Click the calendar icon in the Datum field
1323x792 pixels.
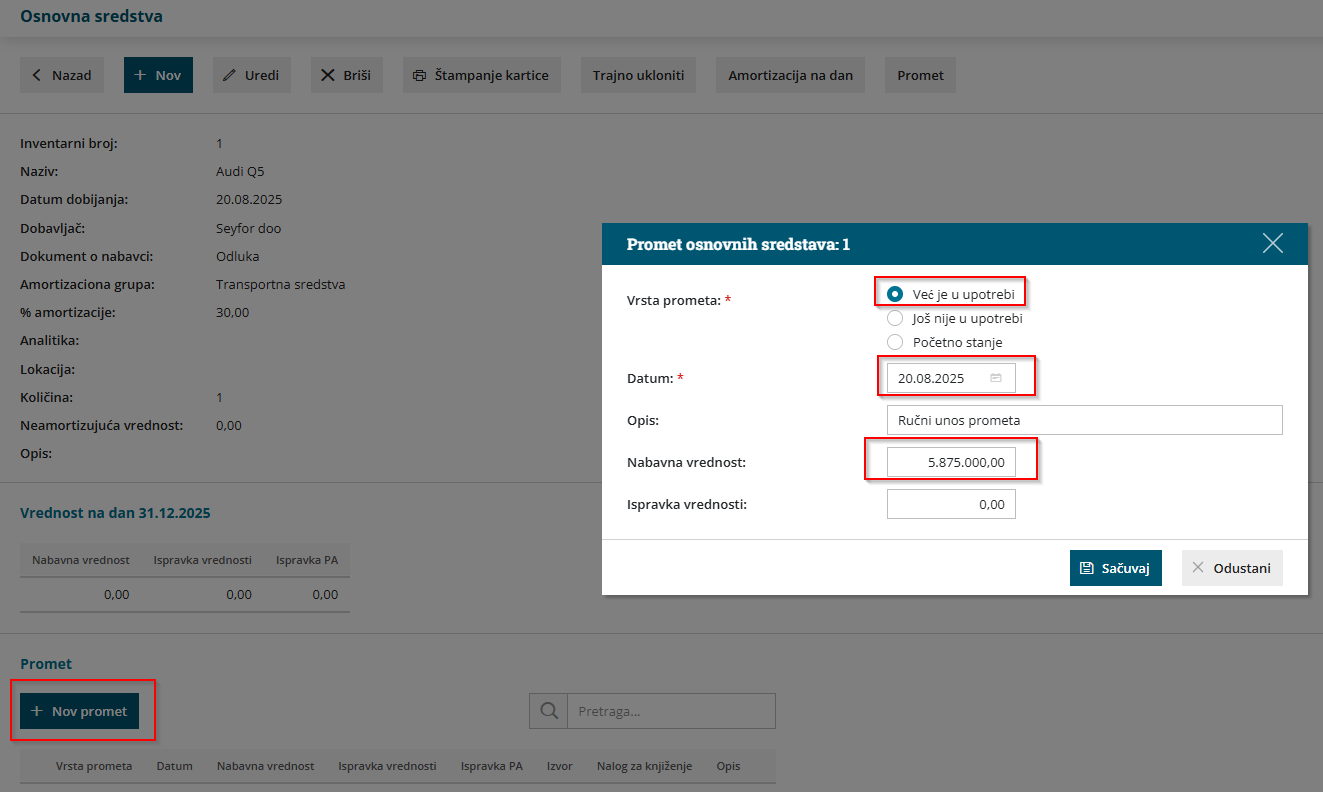[x=996, y=378]
